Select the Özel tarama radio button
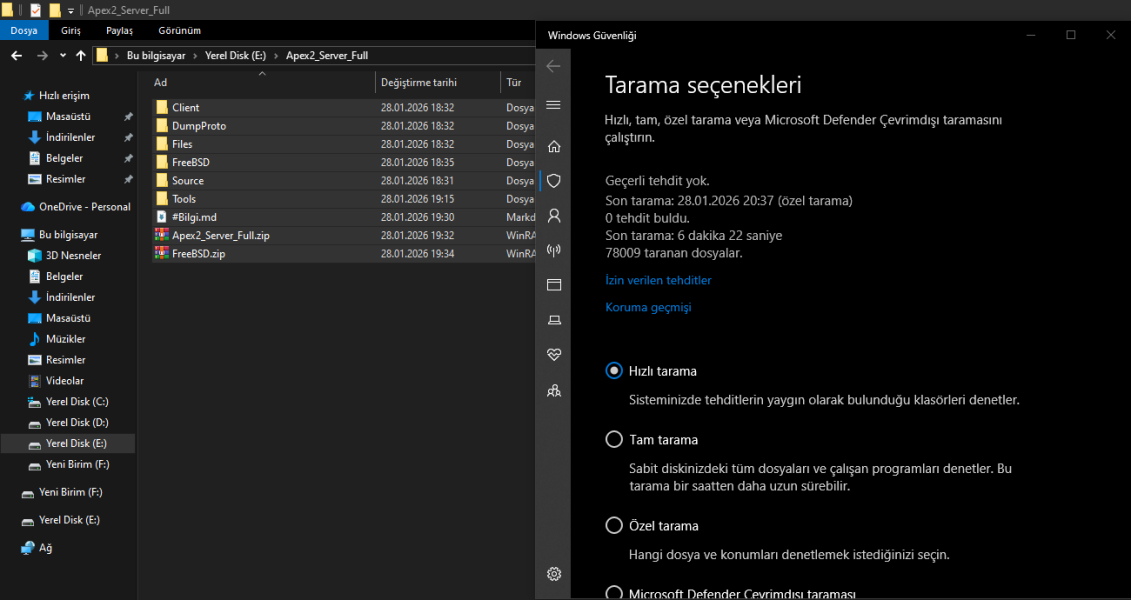 click(614, 526)
